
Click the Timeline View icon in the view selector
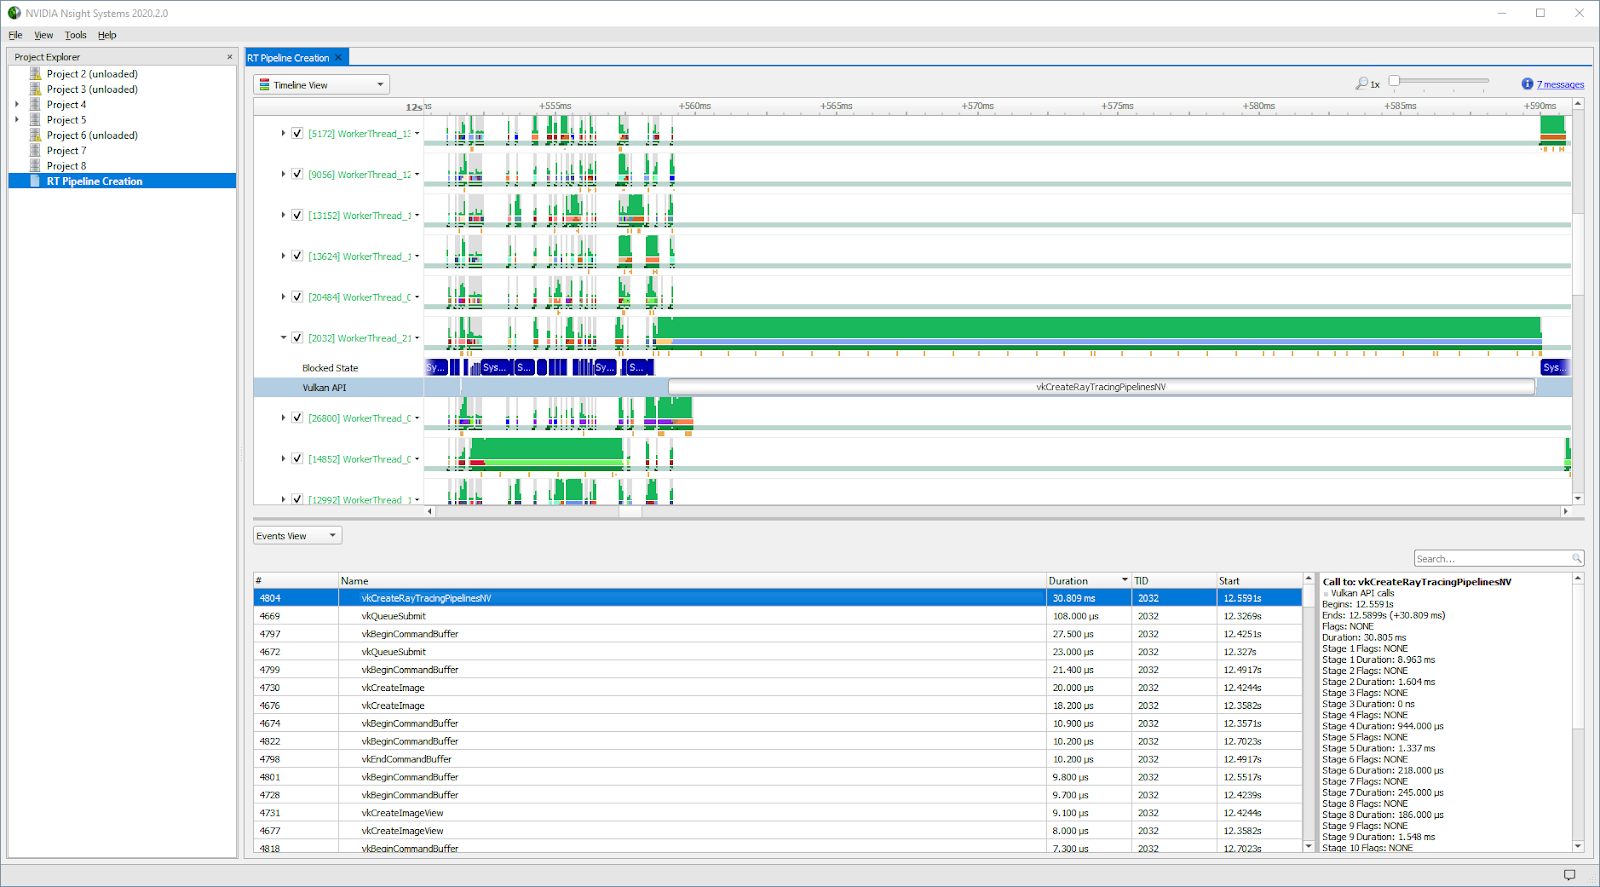pyautogui.click(x=265, y=85)
